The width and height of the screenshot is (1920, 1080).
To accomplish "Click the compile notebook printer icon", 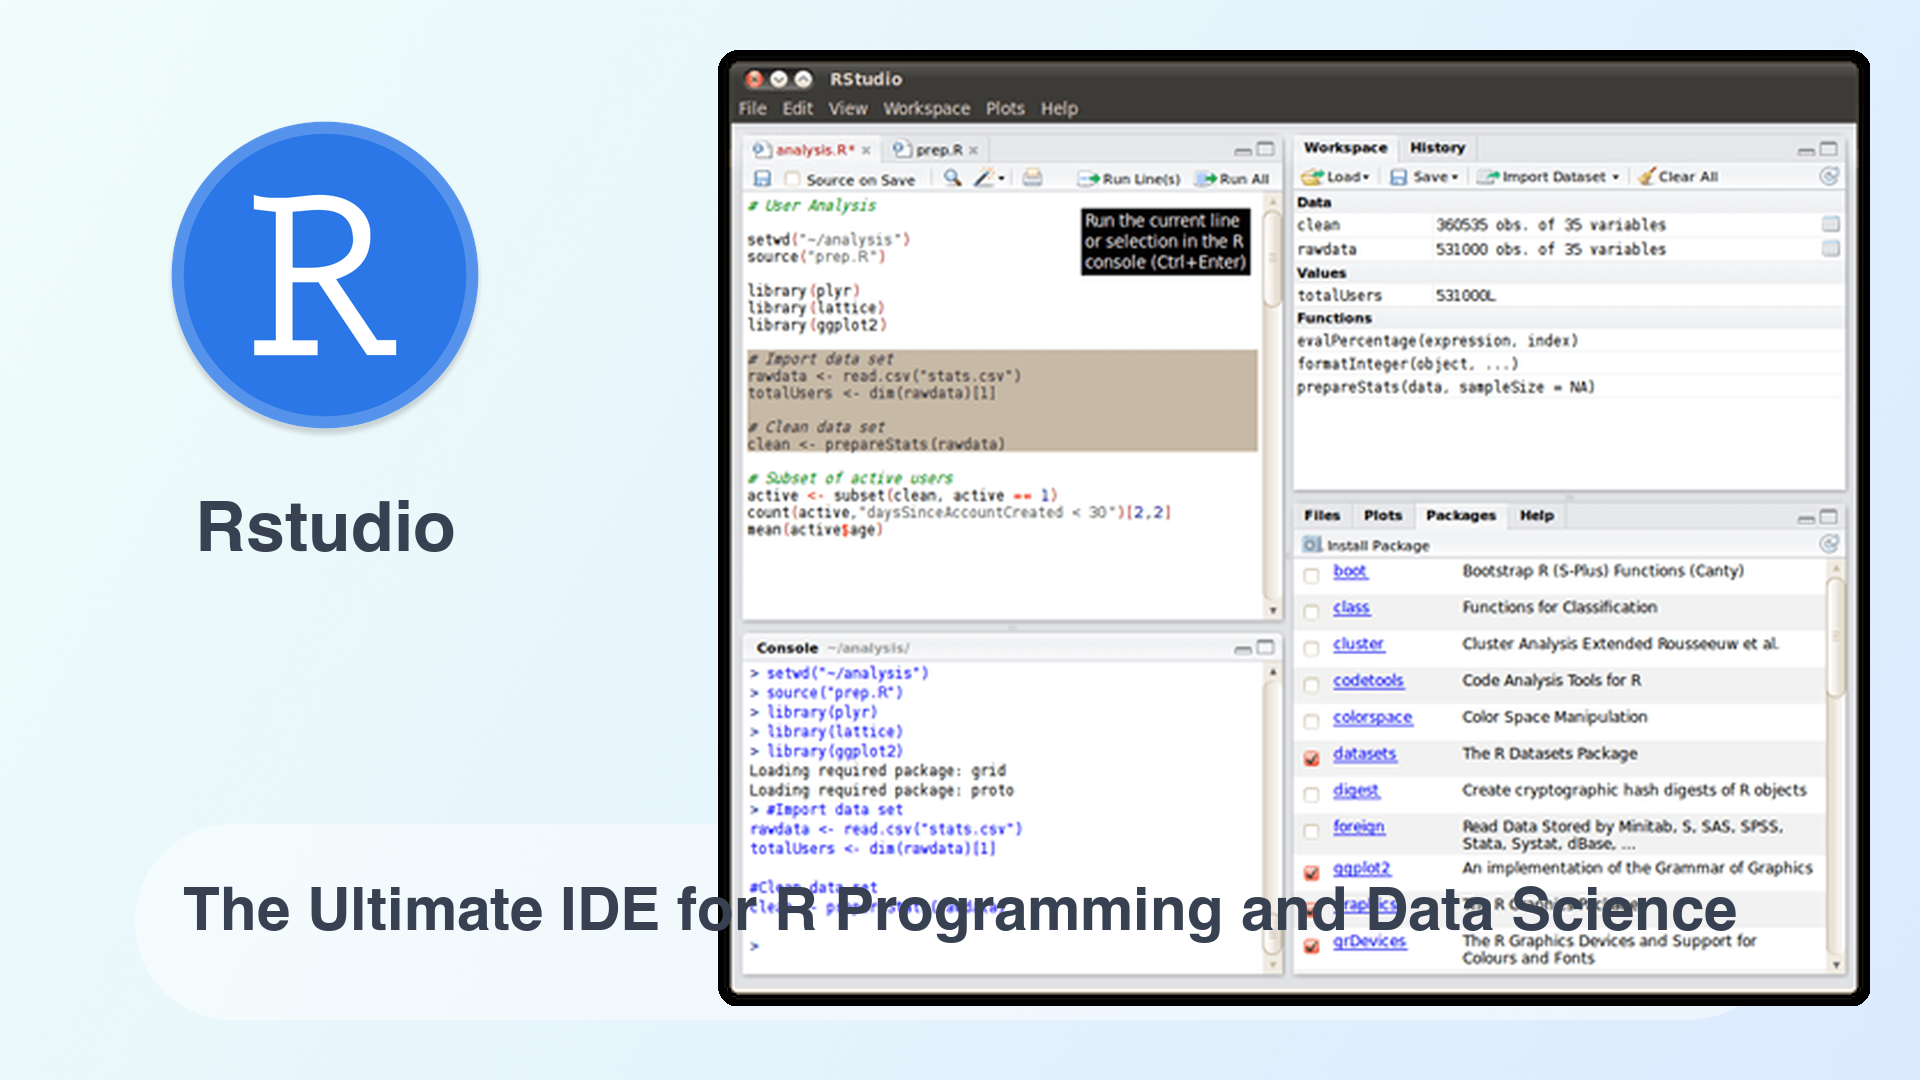I will click(1032, 178).
